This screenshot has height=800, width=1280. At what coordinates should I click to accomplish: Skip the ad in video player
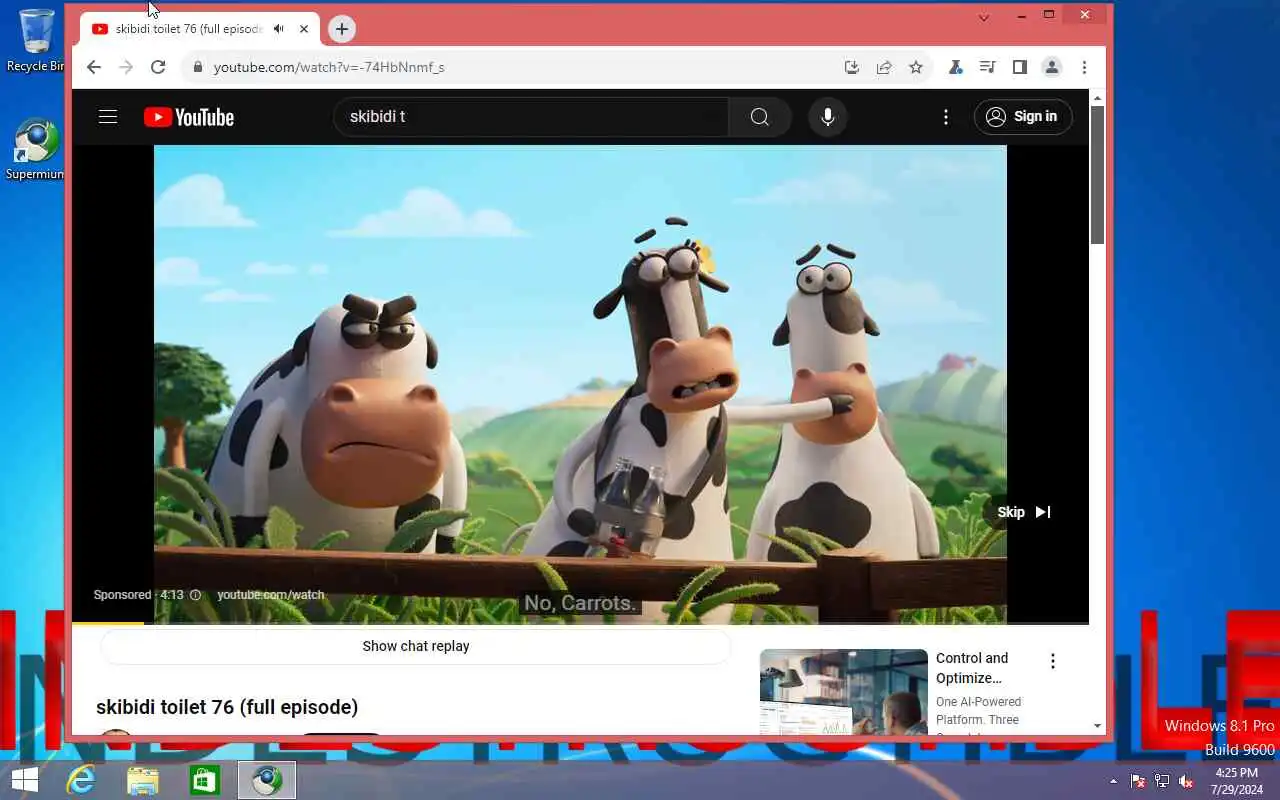[1024, 512]
